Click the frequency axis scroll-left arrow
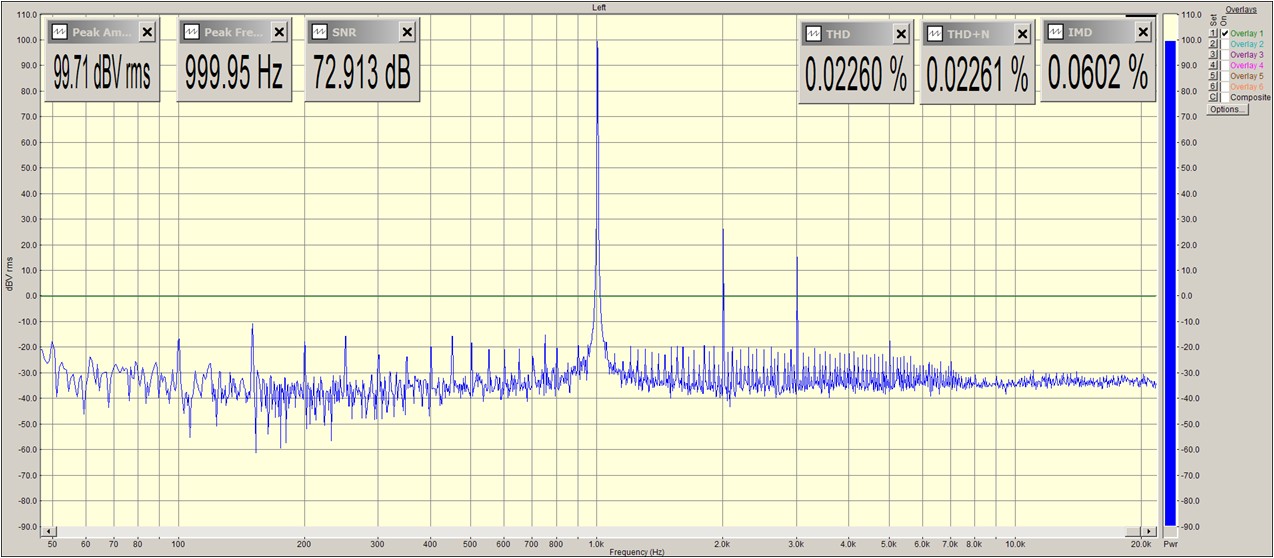The width and height of the screenshot is (1274, 558). [50, 530]
